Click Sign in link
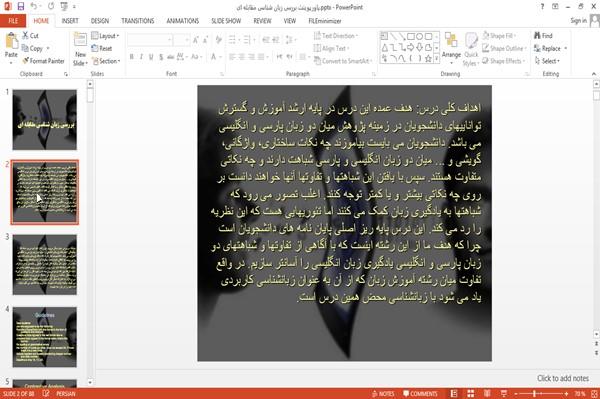The image size is (600, 399). [x=578, y=21]
